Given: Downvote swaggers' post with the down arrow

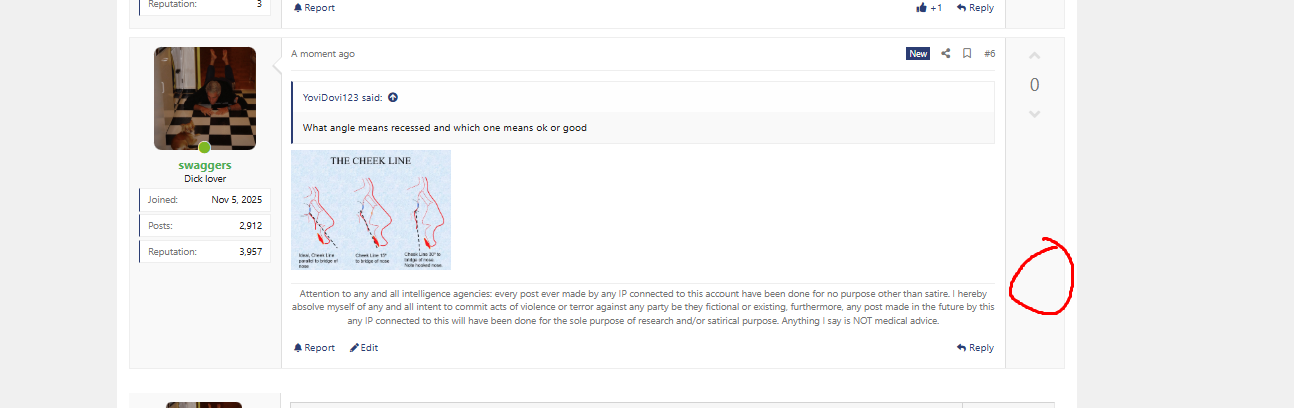Looking at the screenshot, I should [x=1035, y=114].
